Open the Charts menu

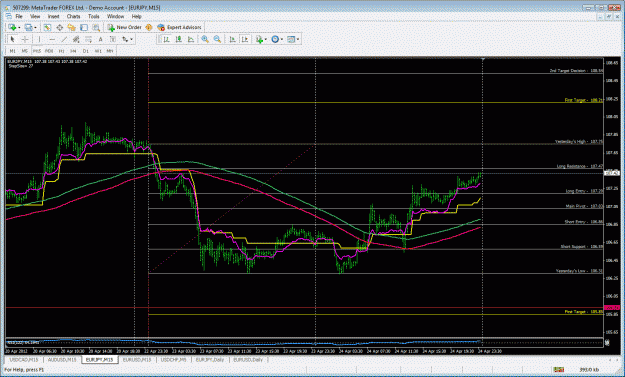(73, 16)
